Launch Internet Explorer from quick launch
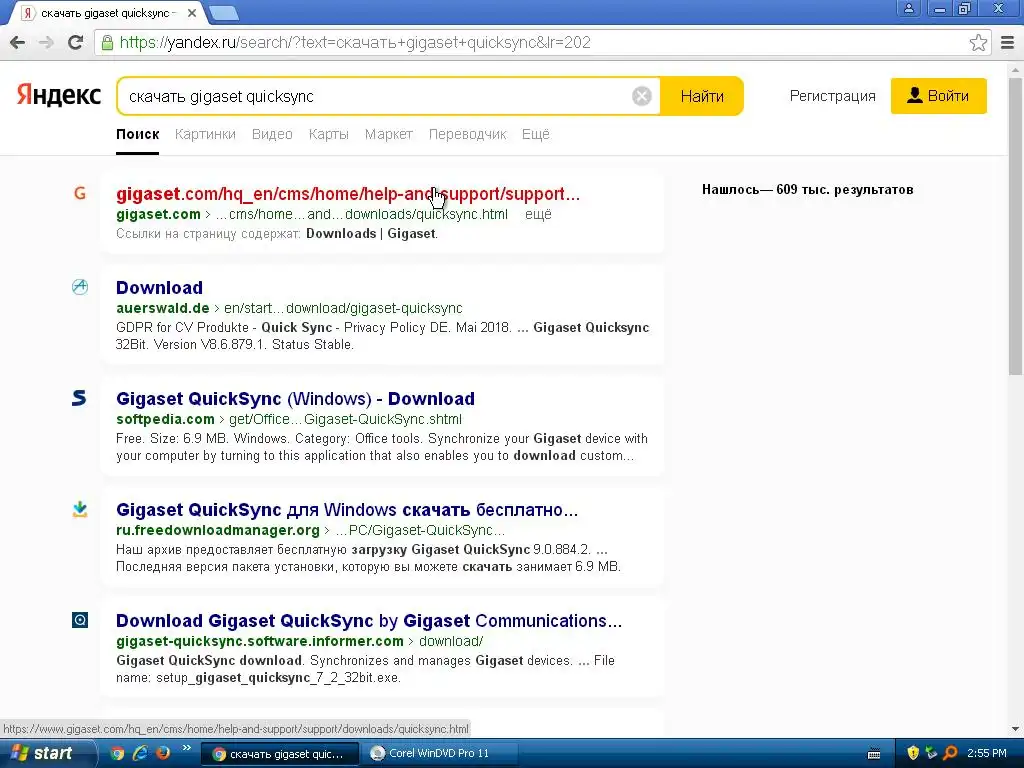This screenshot has height=768, width=1024. (140, 753)
